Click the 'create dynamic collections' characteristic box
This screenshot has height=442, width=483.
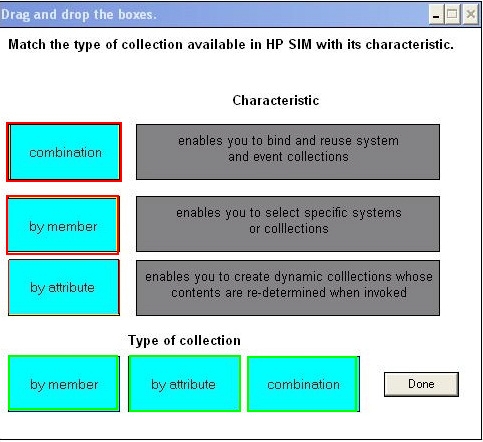288,288
